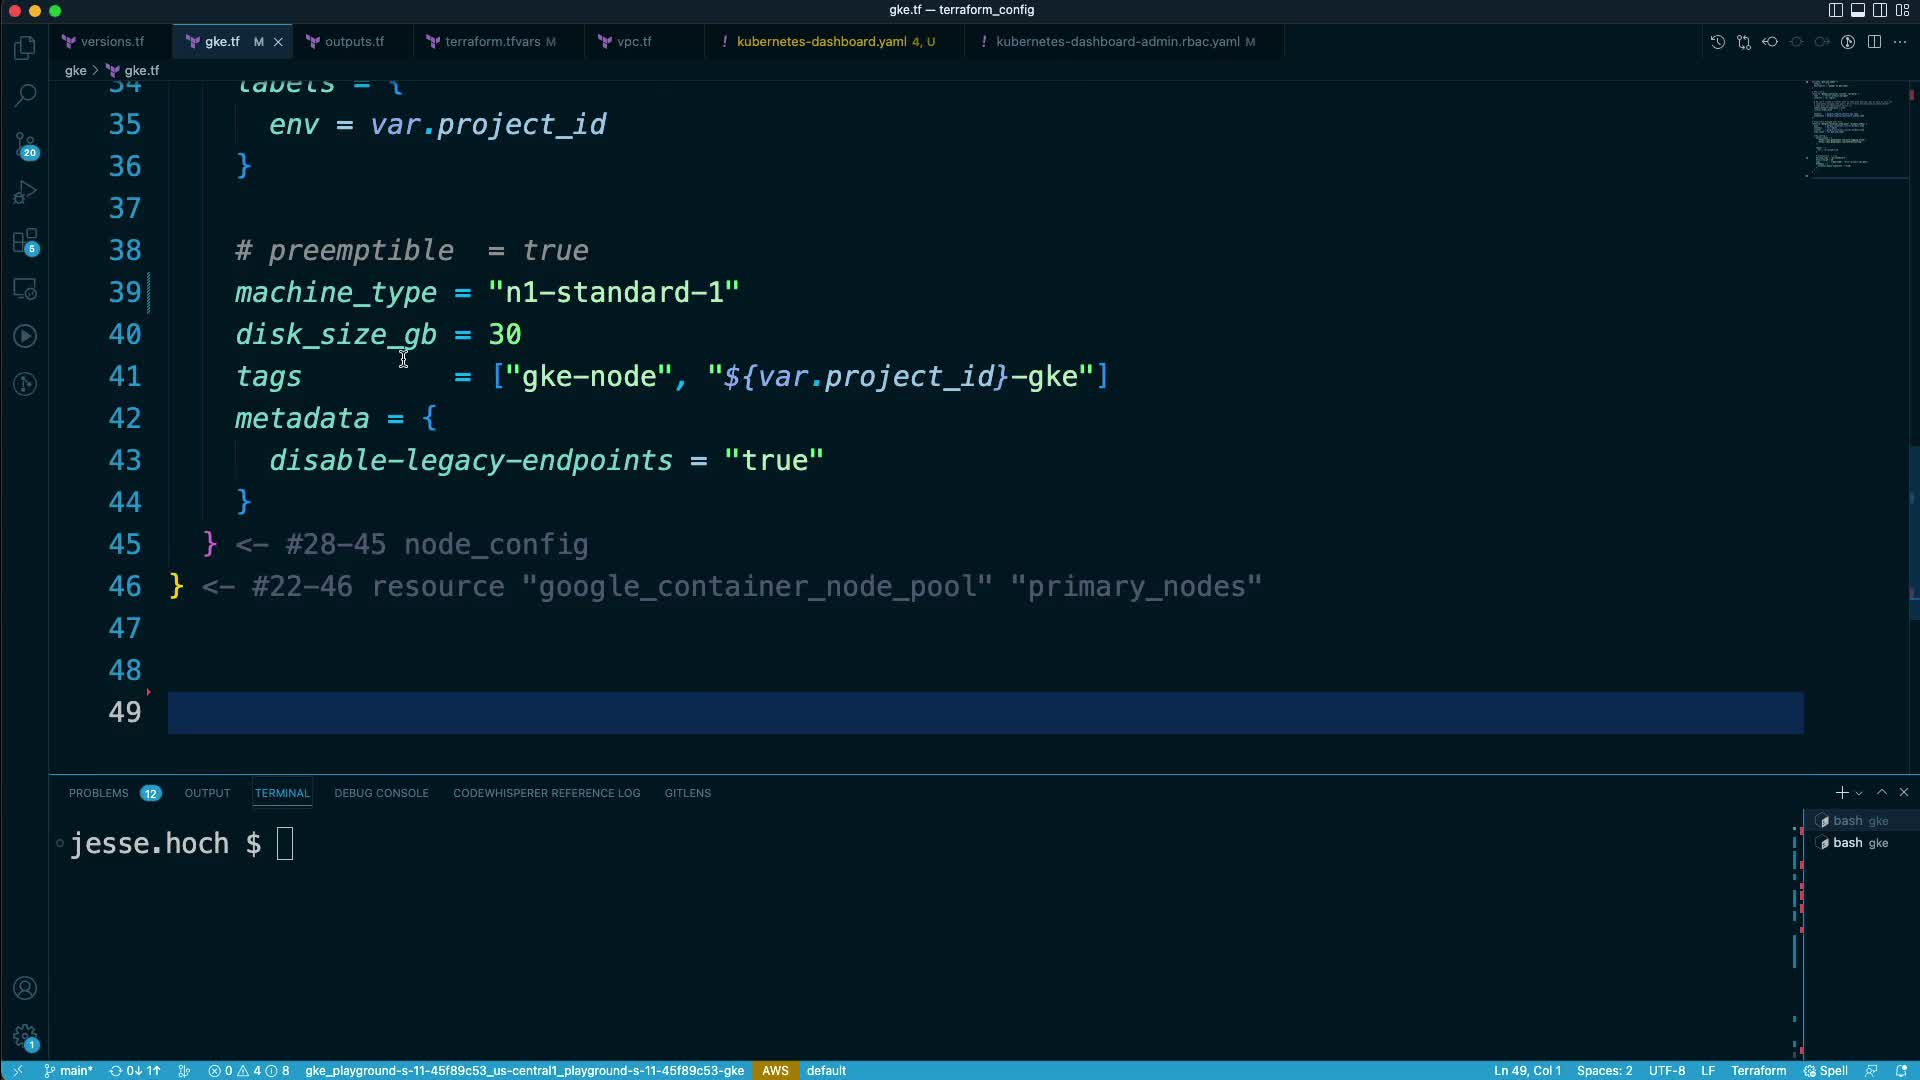Maximize the panel with the chevron up
Screen dimensions: 1920x1080
(x=1881, y=792)
